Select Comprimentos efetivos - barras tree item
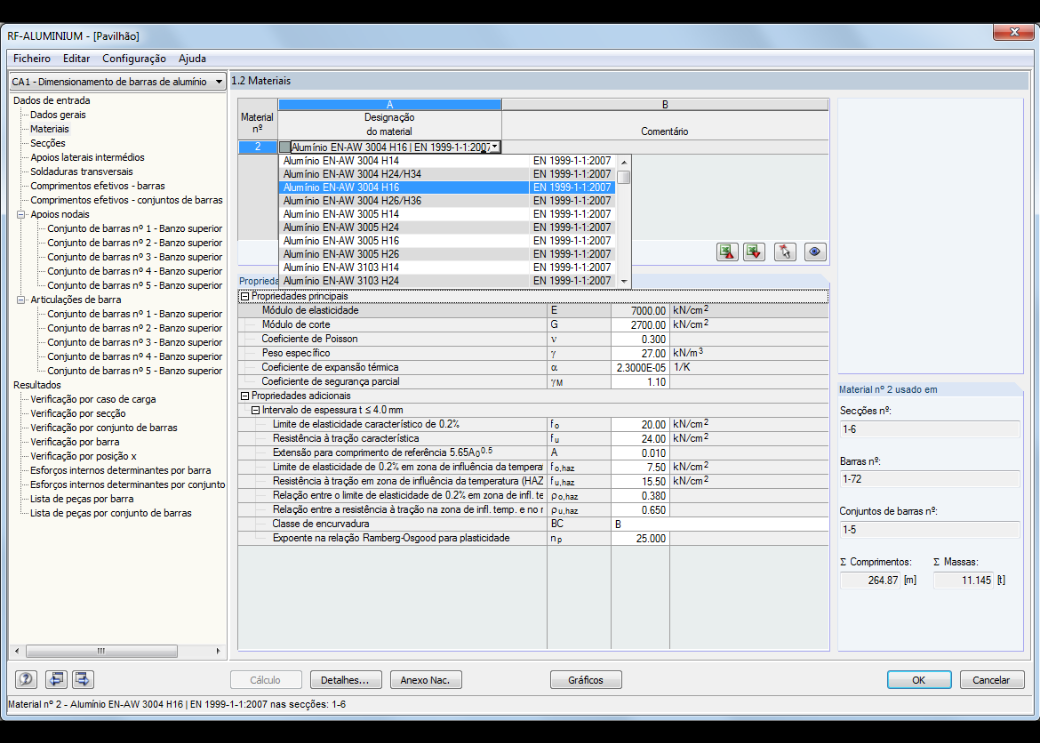Image resolution: width=1040 pixels, height=743 pixels. pyautogui.click(x=98, y=186)
